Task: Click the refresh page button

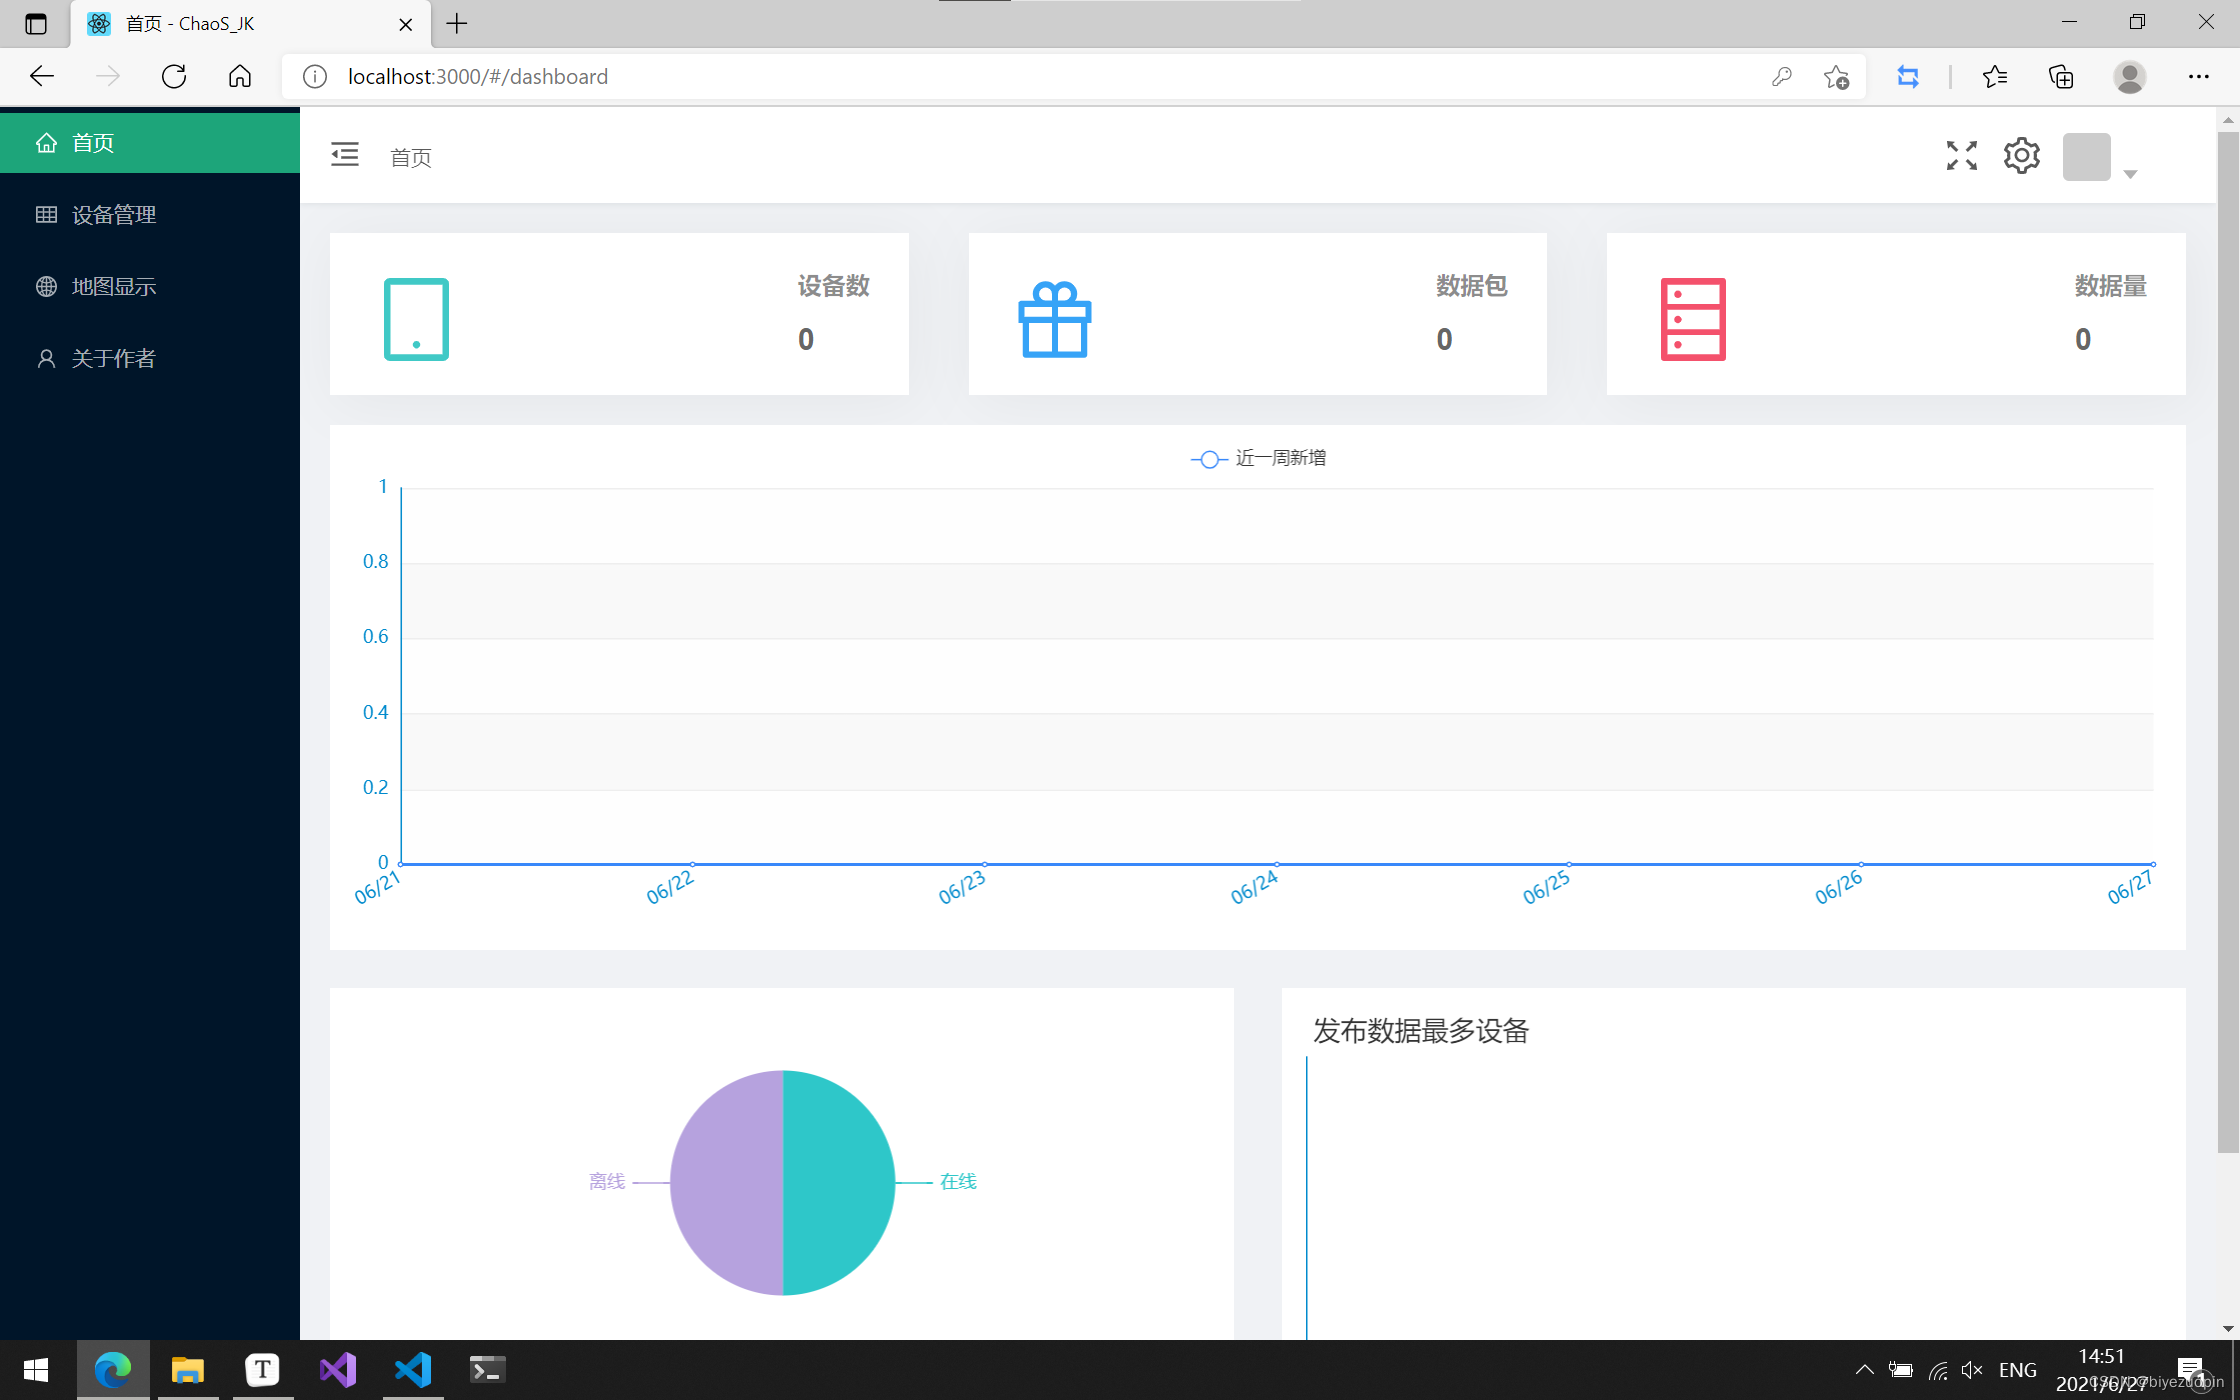Action: [173, 76]
